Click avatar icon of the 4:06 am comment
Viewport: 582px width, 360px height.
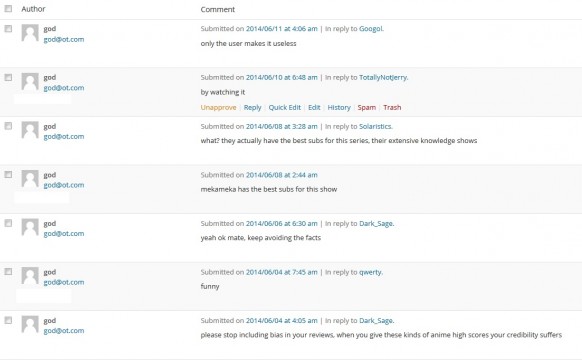click(30, 33)
